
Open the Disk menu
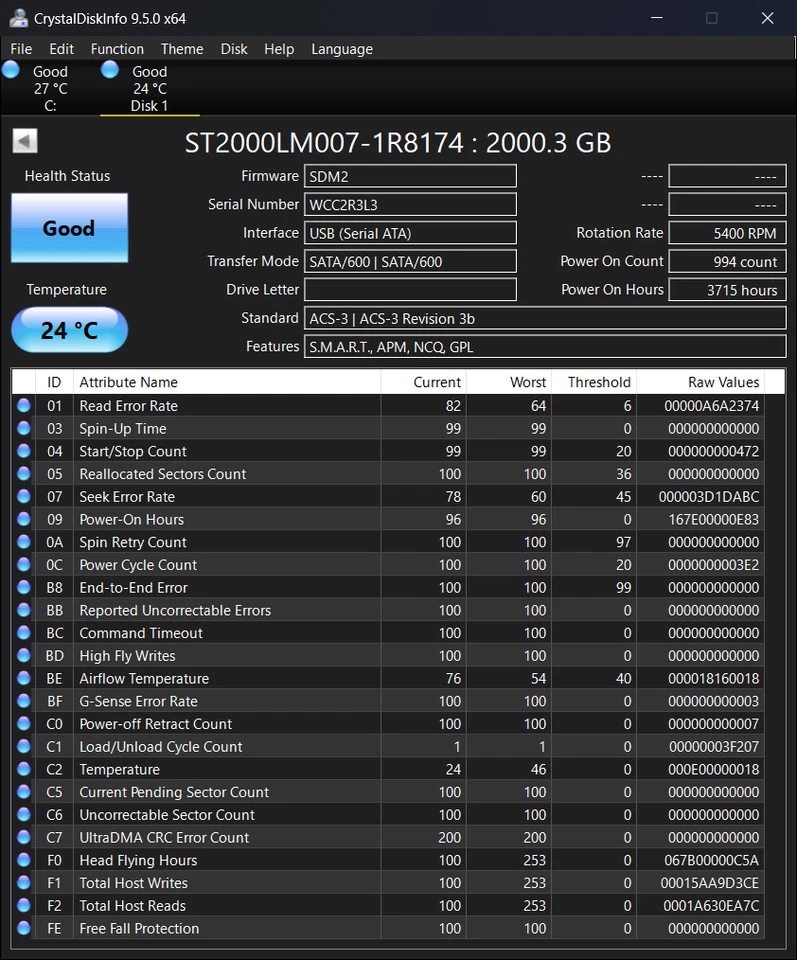pos(234,49)
